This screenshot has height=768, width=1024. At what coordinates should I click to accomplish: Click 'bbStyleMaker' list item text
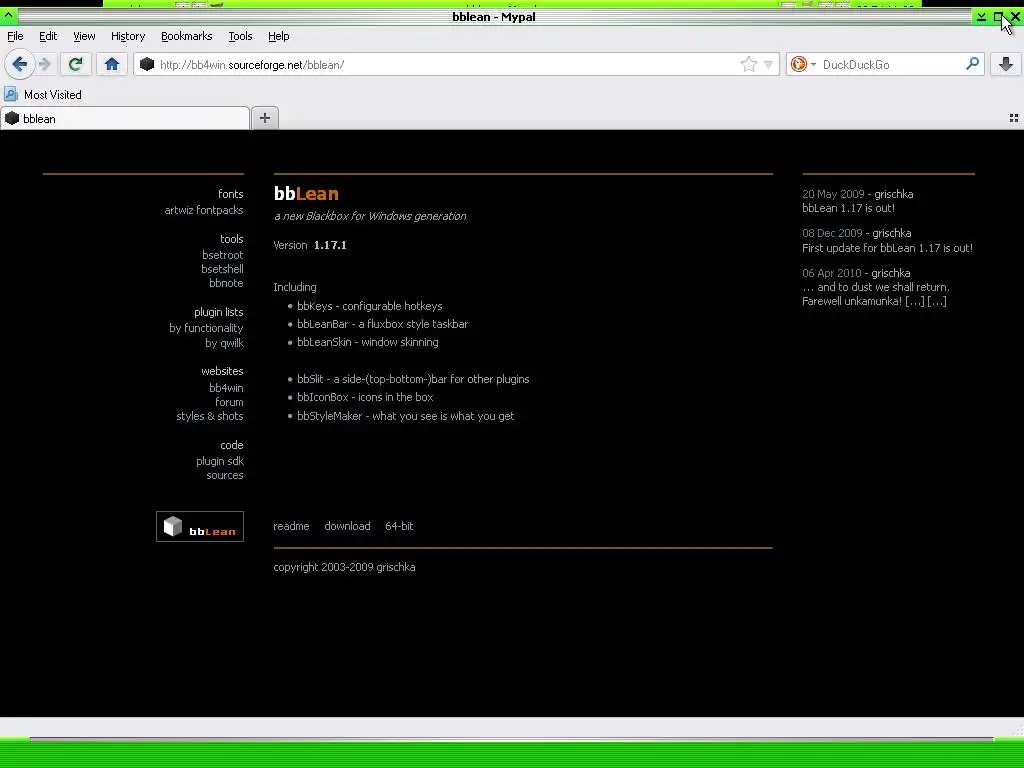(406, 416)
